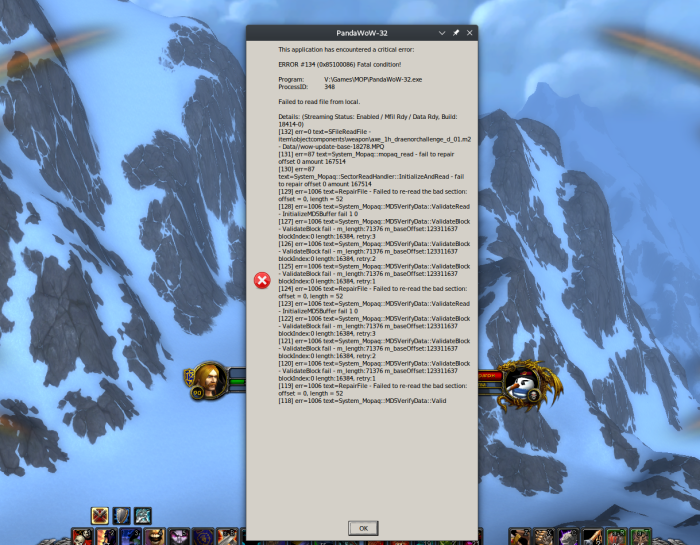Click the second stance icon above action bar
This screenshot has width=700, height=545.
[x=121, y=515]
